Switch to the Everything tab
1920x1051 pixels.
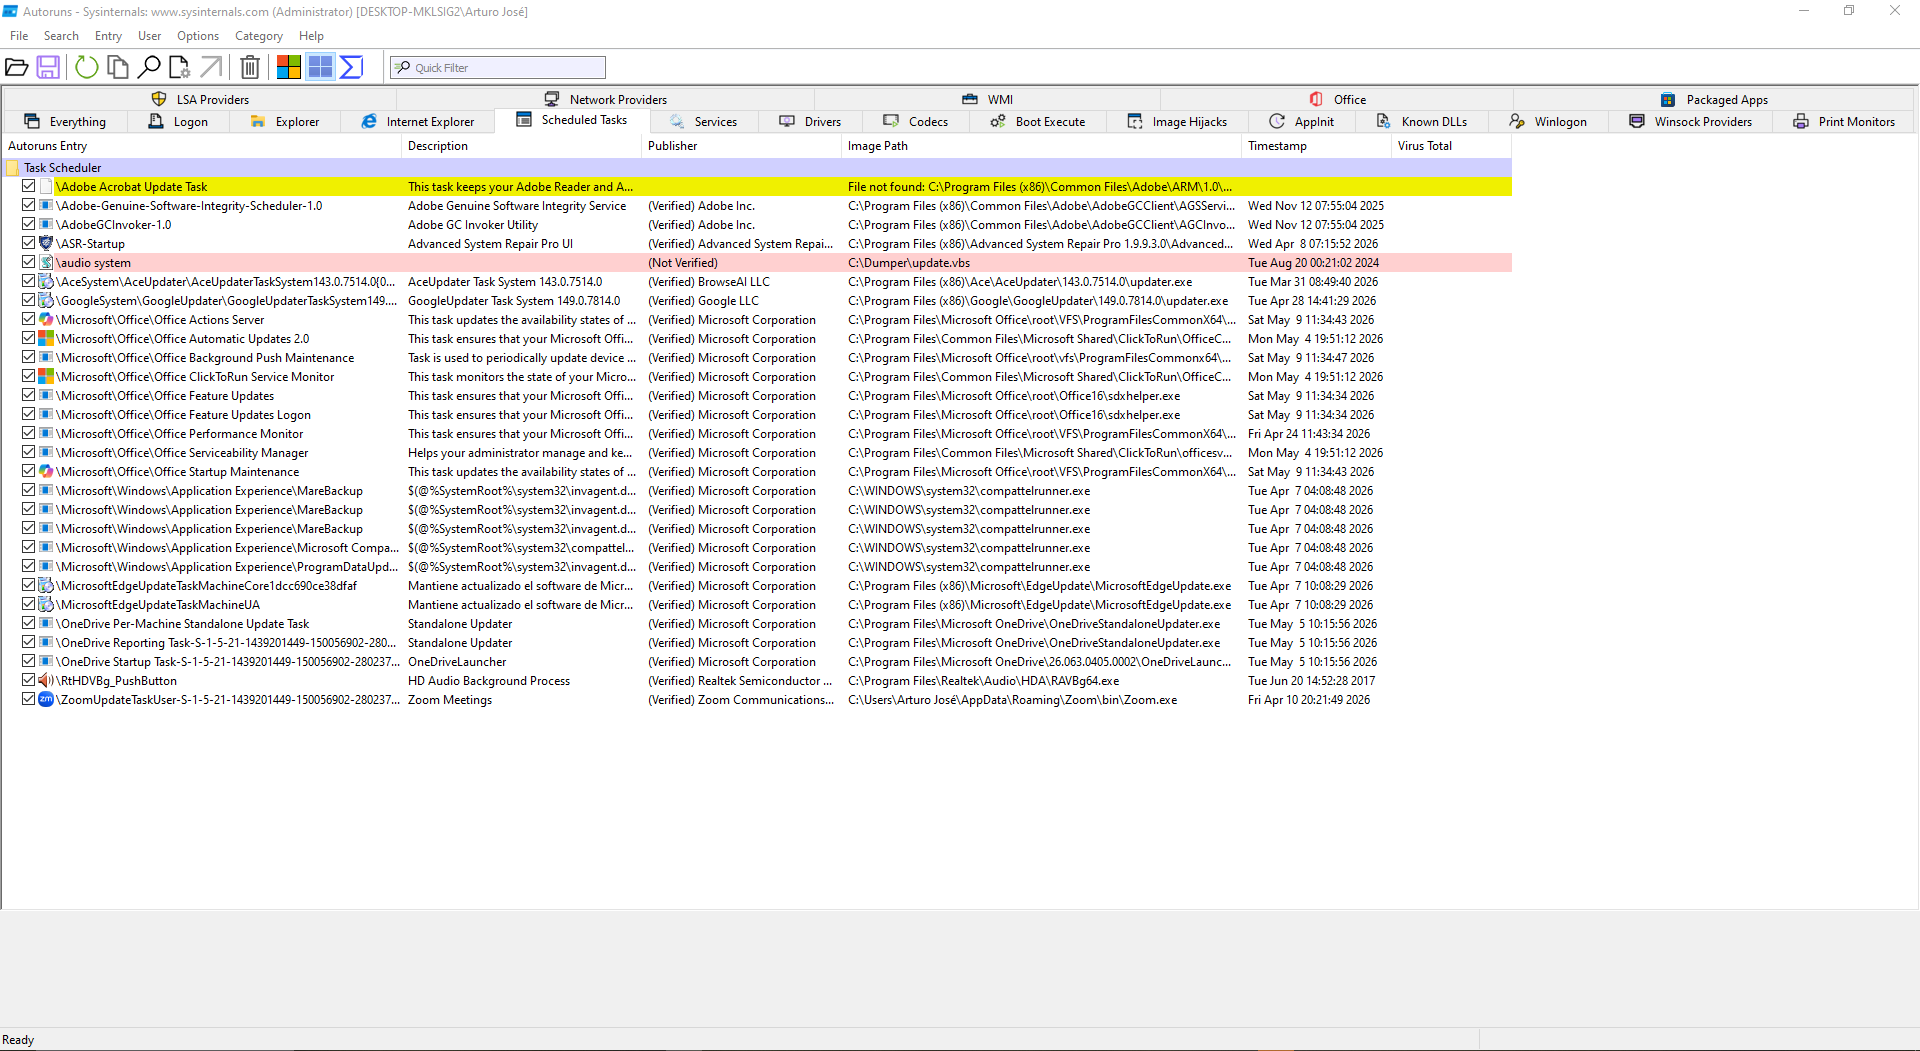65,122
